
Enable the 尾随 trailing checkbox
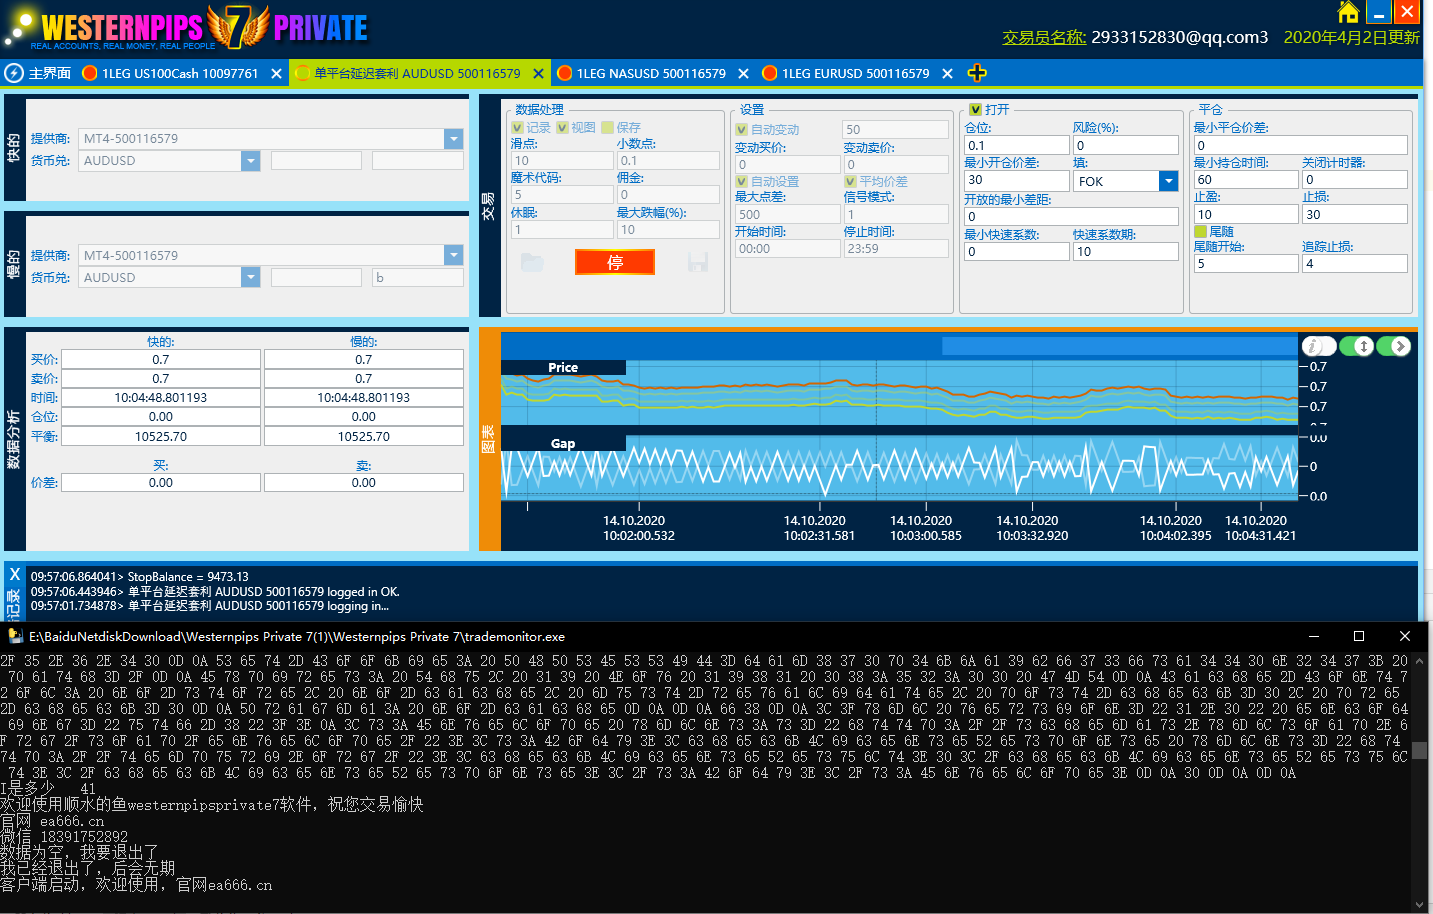pyautogui.click(x=1200, y=231)
